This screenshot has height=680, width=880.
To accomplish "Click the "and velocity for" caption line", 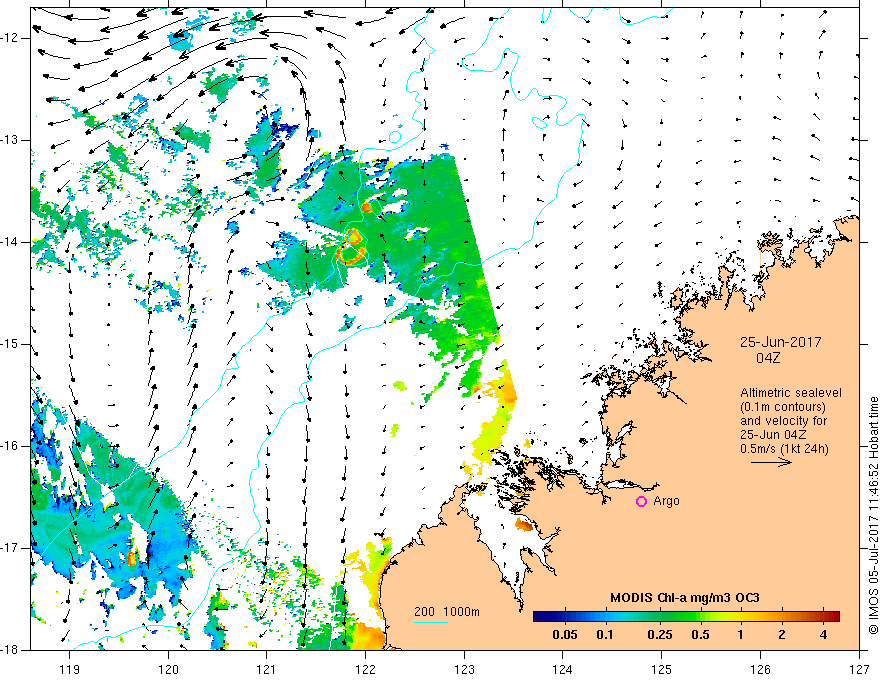I will (783, 421).
